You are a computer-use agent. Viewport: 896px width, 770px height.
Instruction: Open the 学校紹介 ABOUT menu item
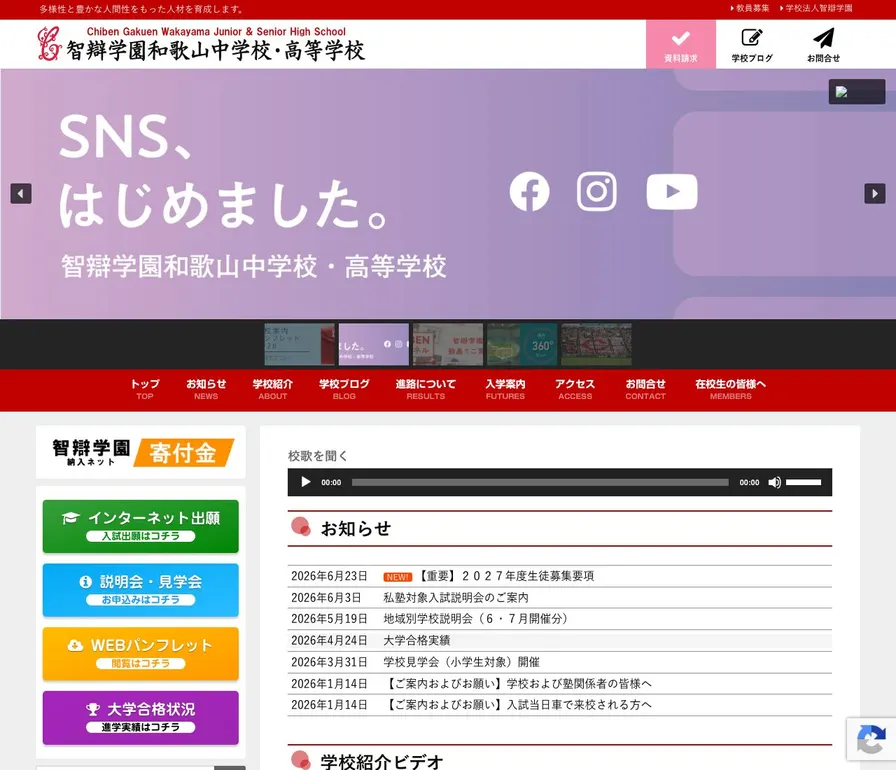click(273, 390)
